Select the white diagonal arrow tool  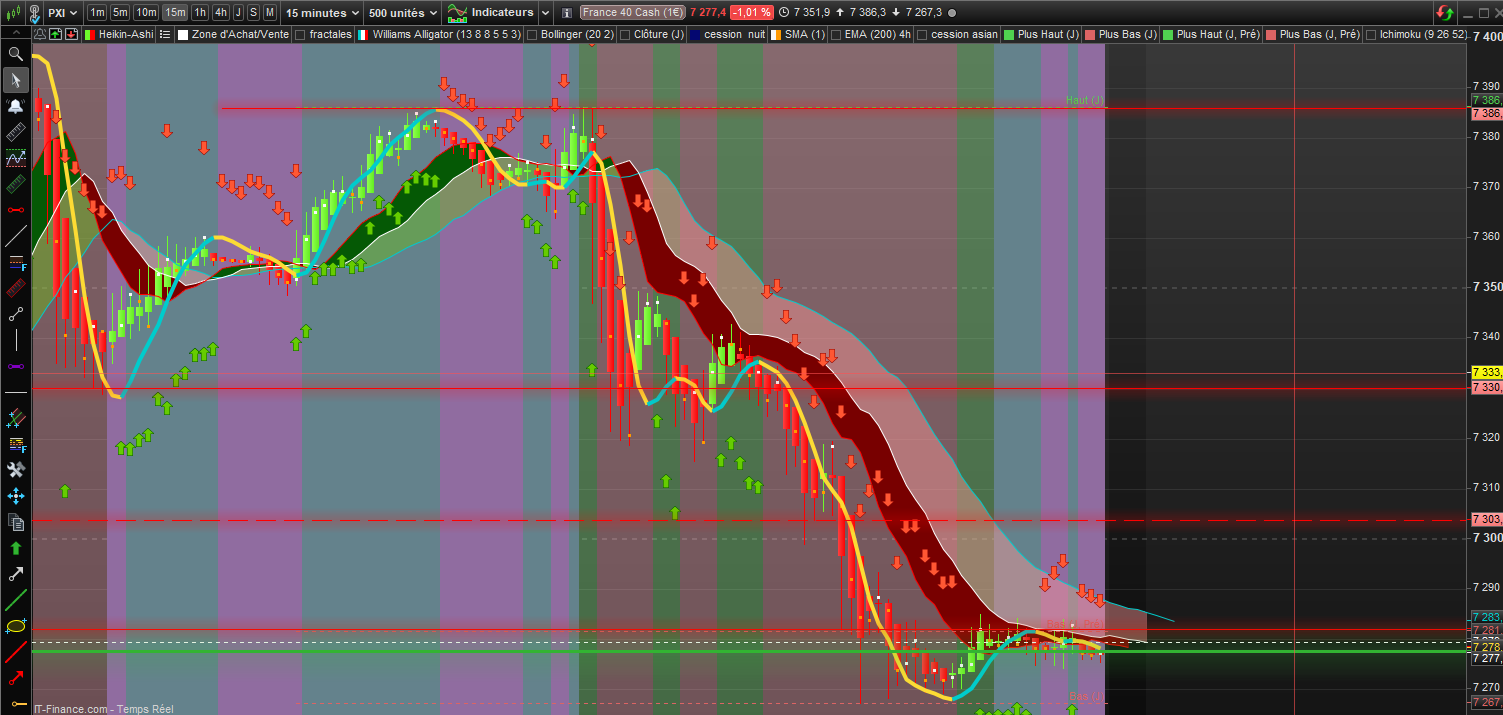tap(15, 574)
